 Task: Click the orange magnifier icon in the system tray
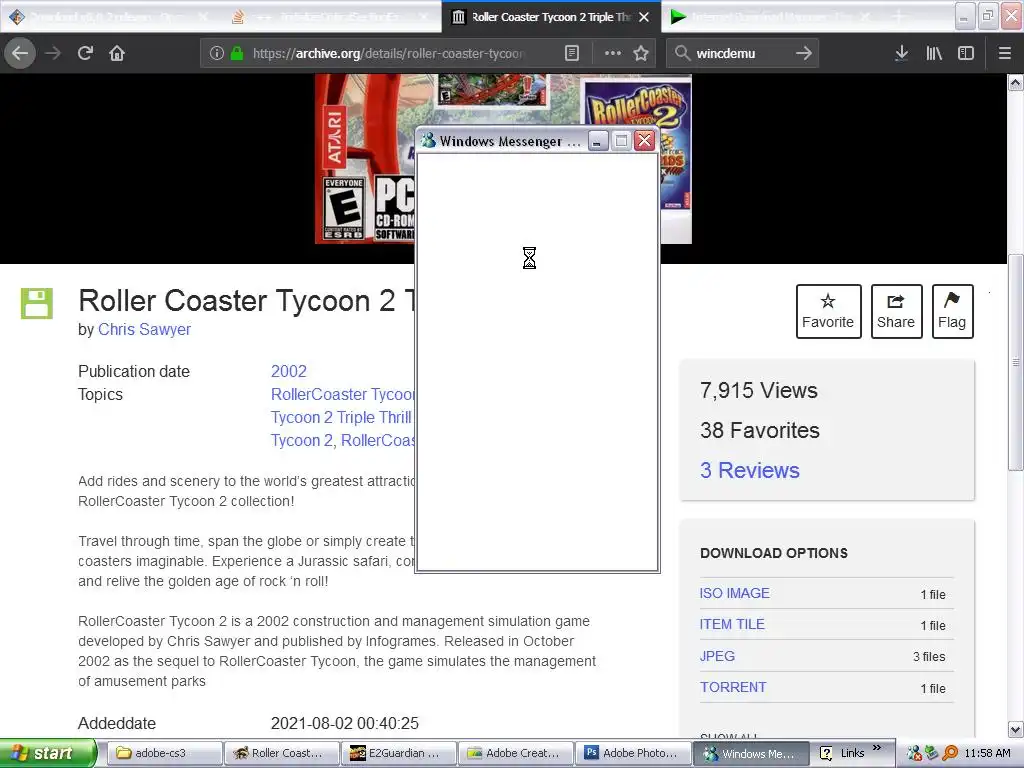pyautogui.click(x=950, y=753)
